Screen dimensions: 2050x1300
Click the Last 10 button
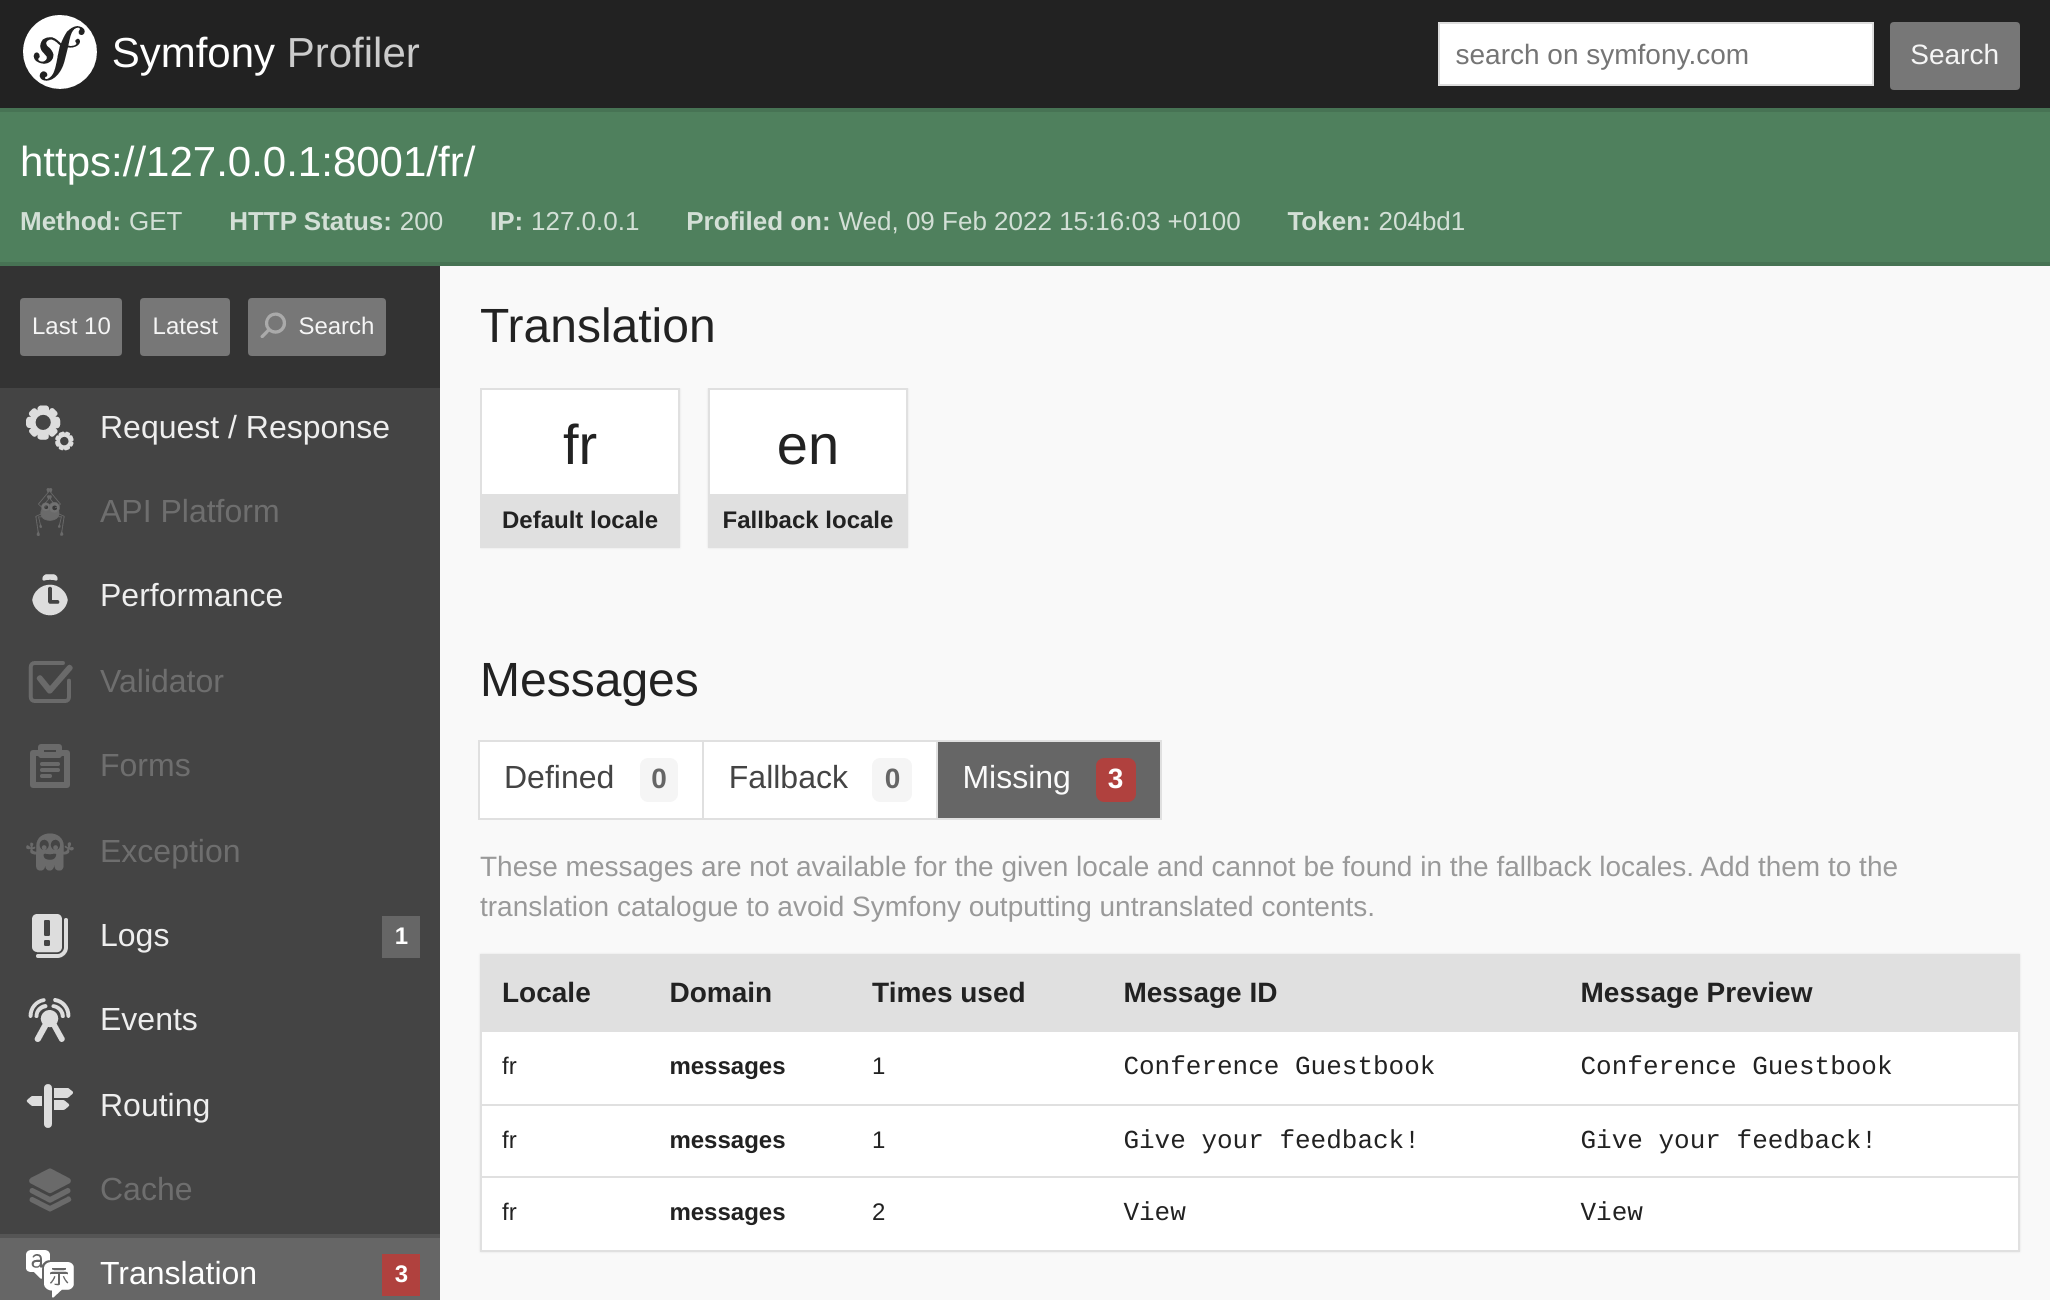70,326
